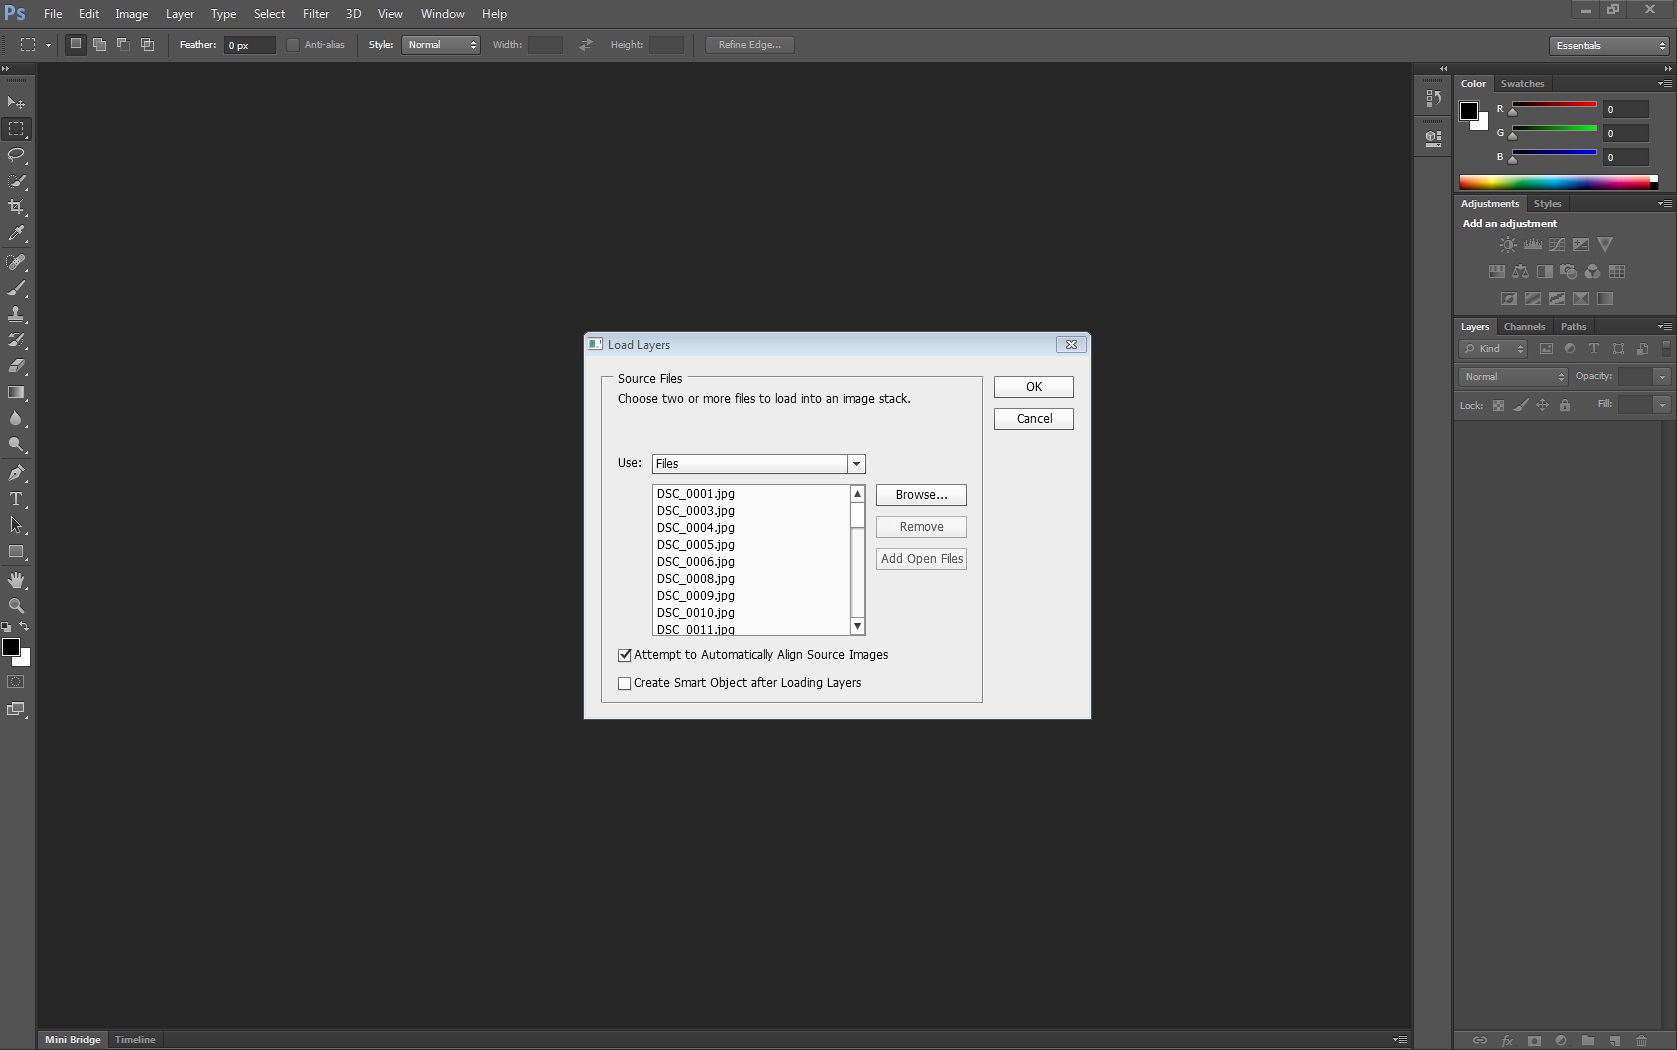Open the Essentials workspace dropdown
The image size is (1677, 1050).
1609,46
